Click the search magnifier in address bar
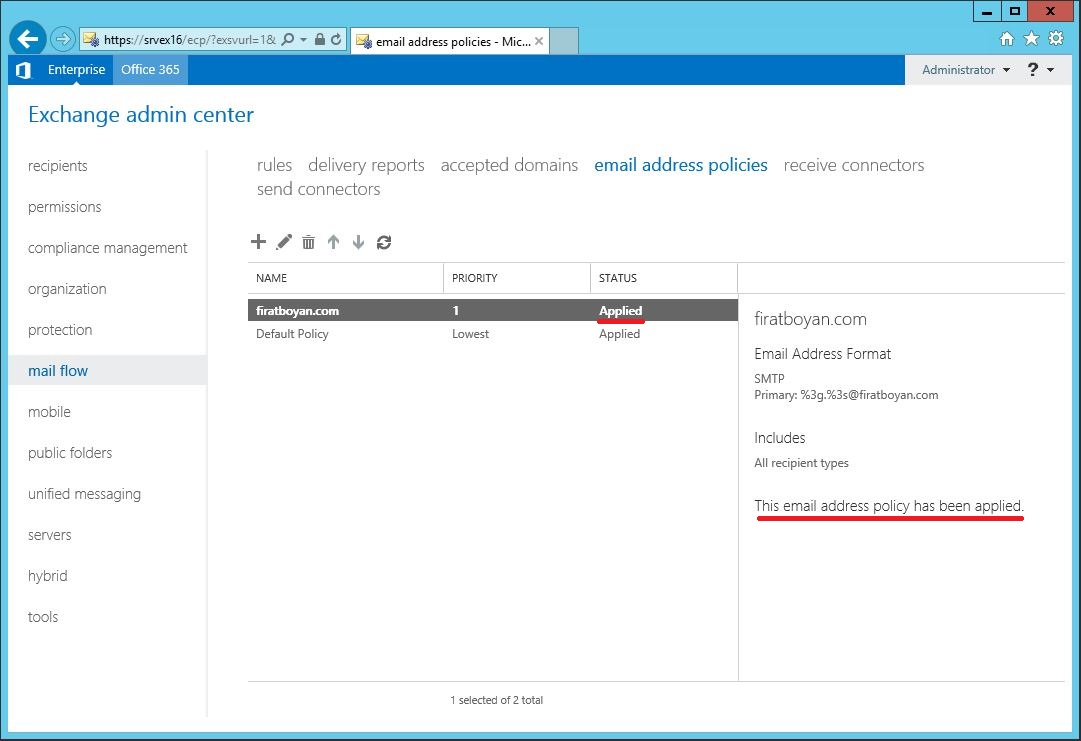 pos(288,39)
